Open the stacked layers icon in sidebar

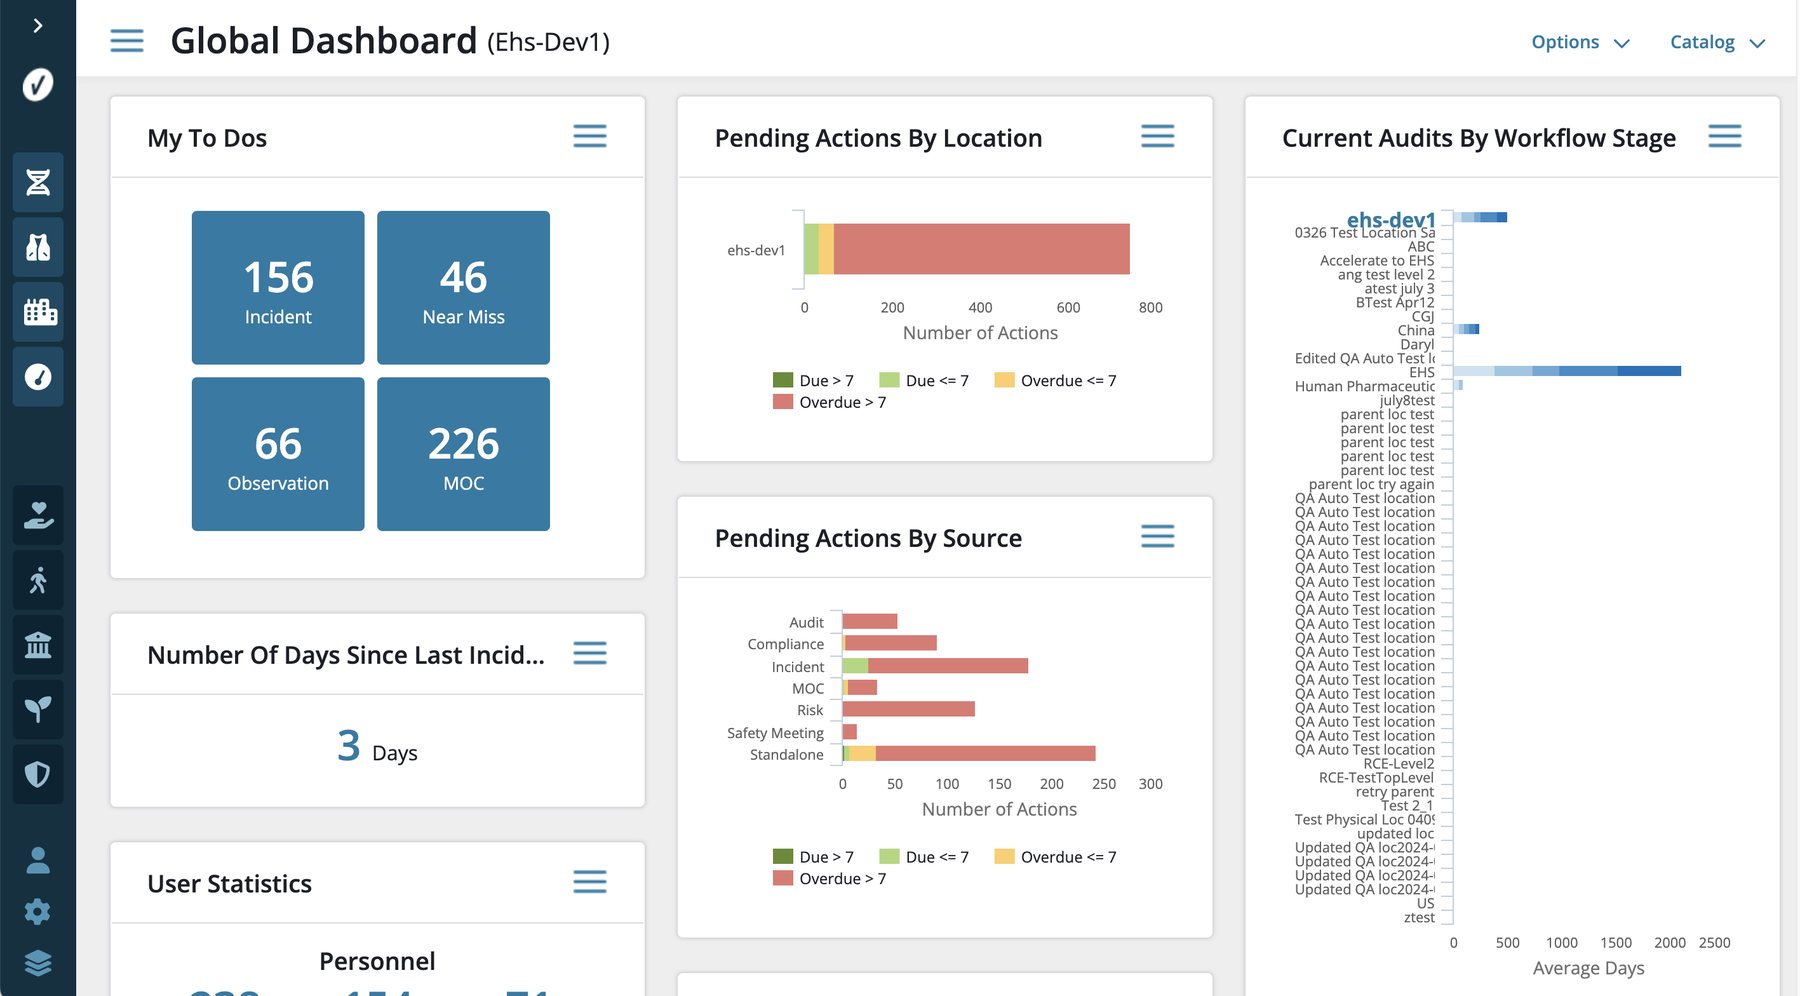38,963
